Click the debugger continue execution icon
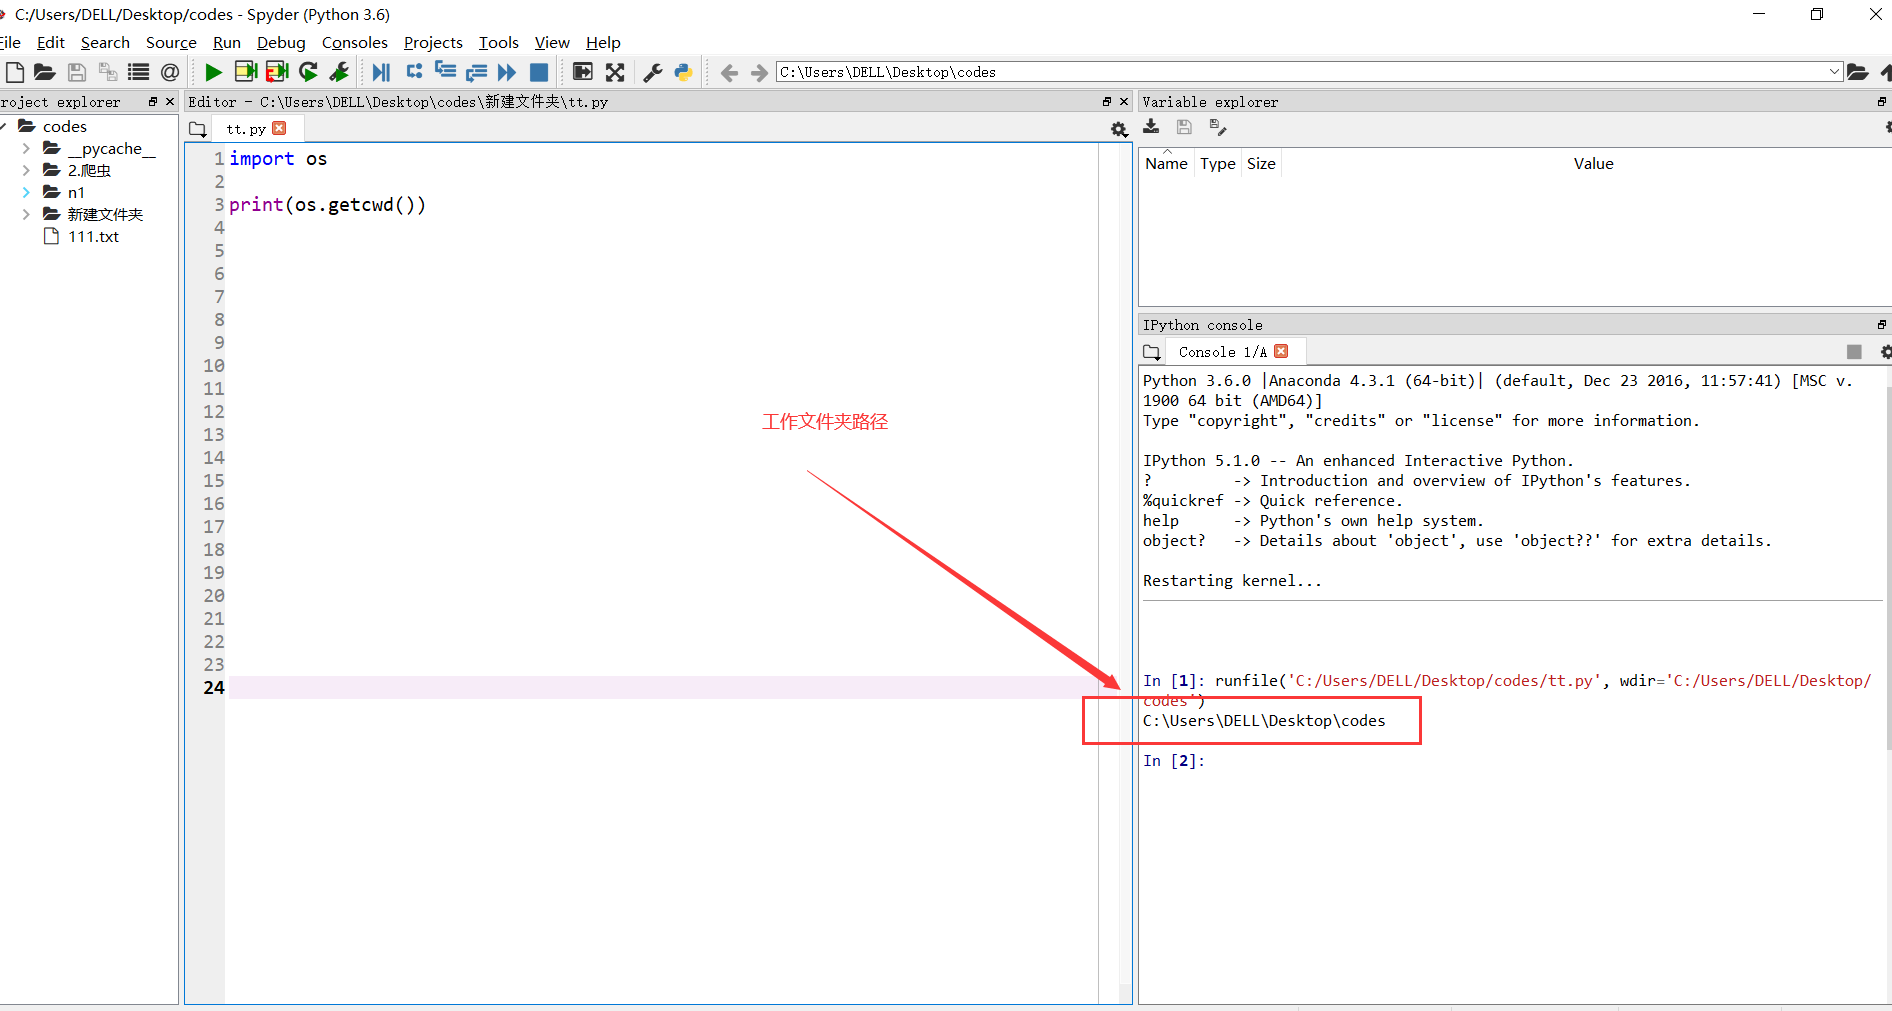Viewport: 1892px width, 1011px height. (x=507, y=72)
